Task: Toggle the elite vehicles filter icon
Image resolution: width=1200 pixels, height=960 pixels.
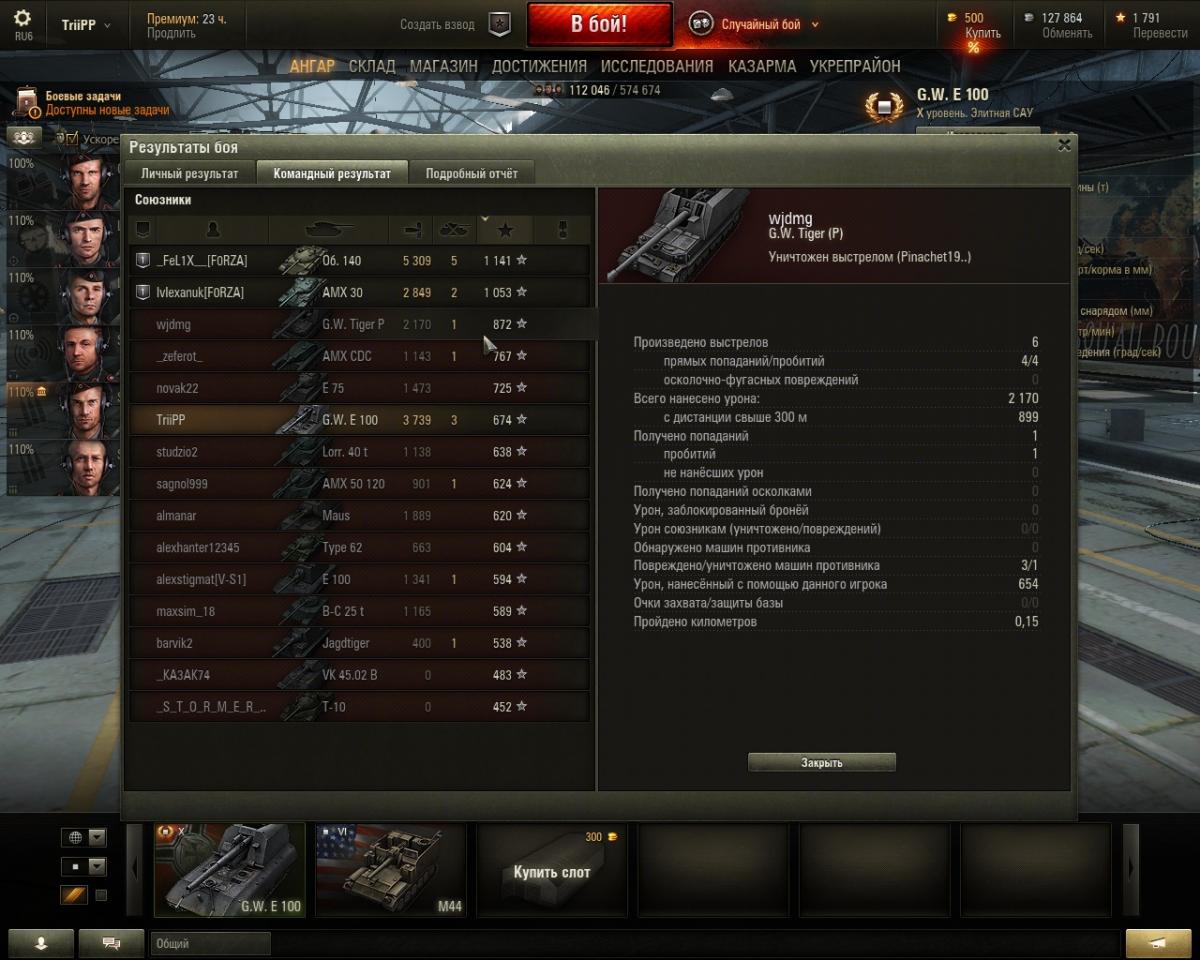Action: click(x=75, y=895)
